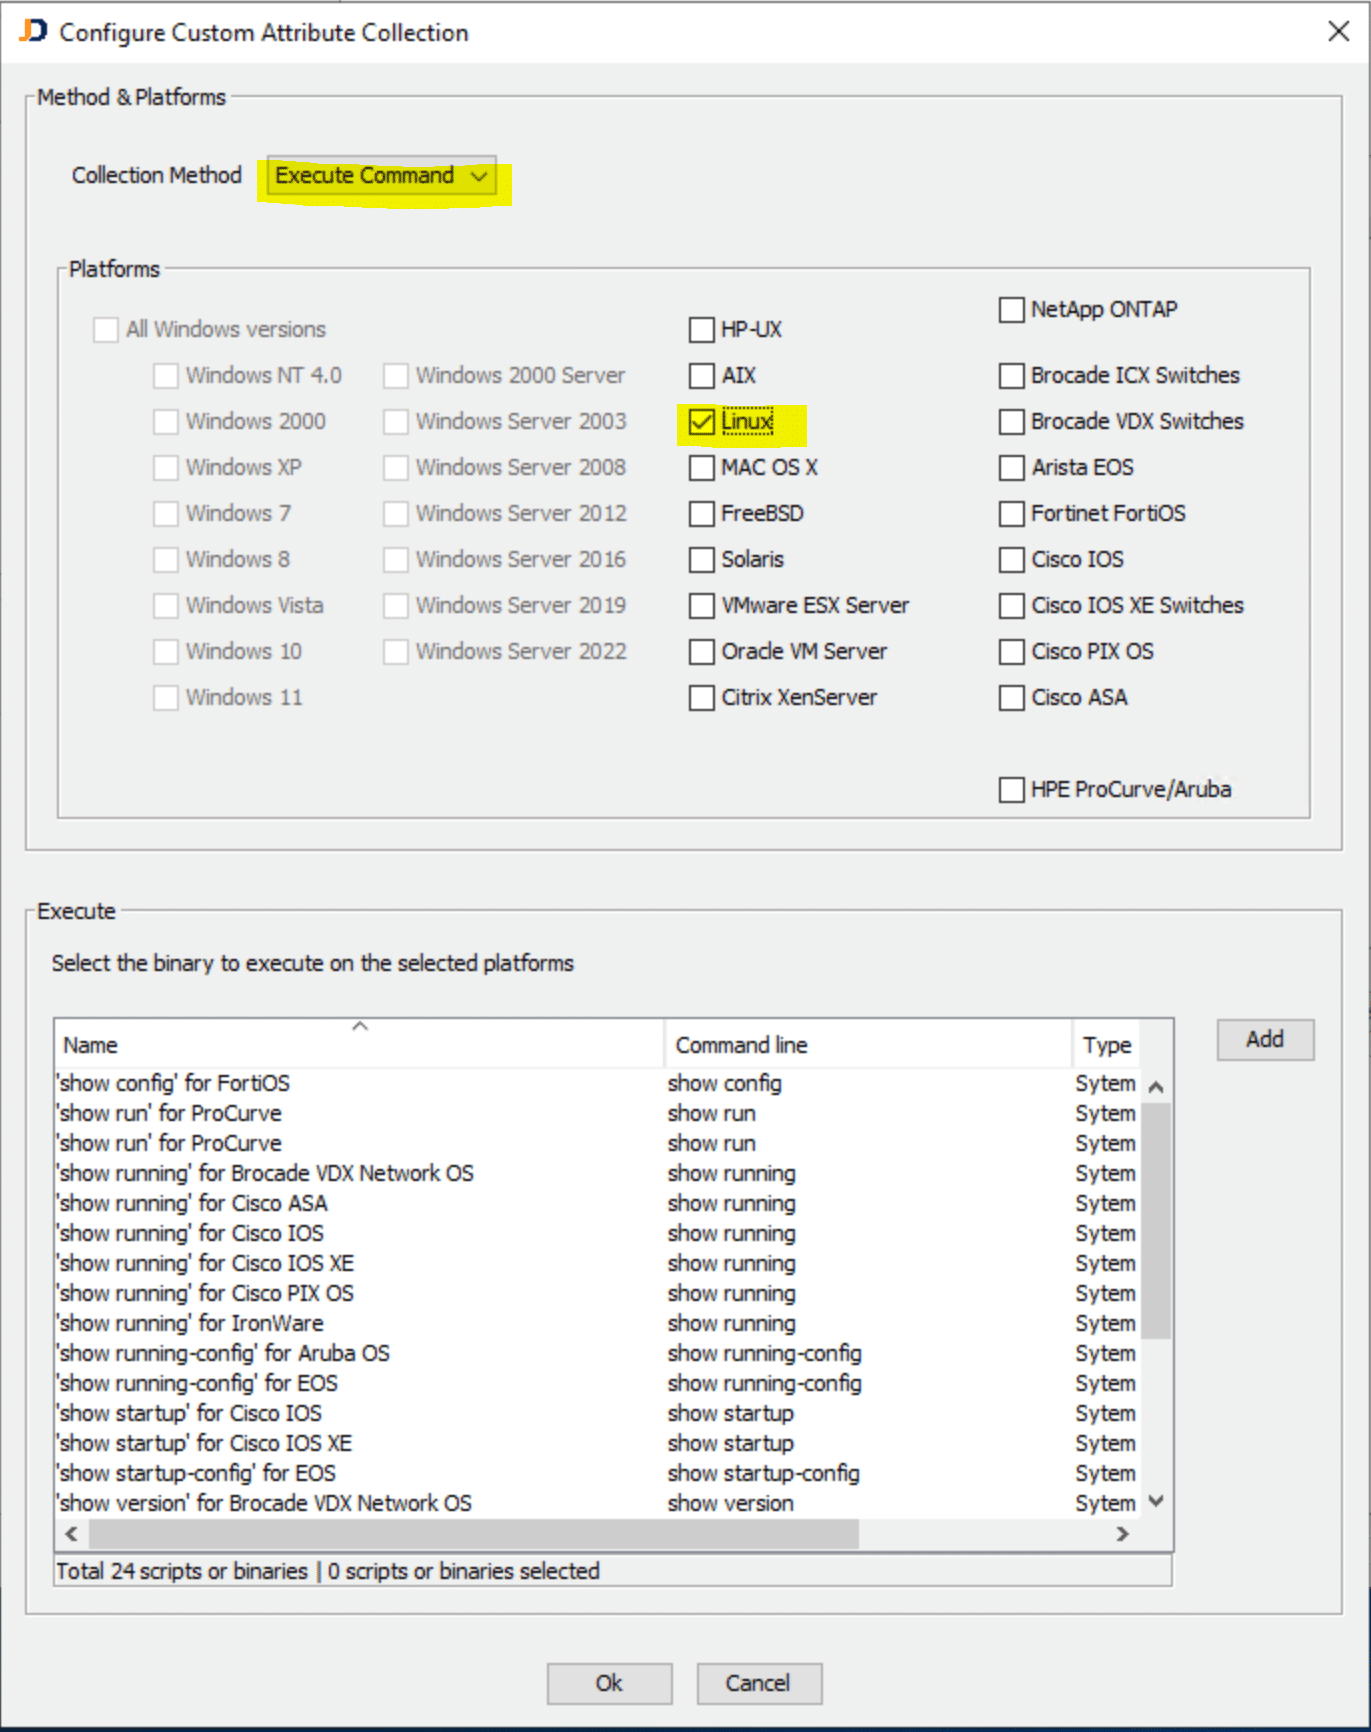Image resolution: width=1371 pixels, height=1732 pixels.
Task: Enable Fortinet FortiOS checkbox
Action: tap(1012, 514)
